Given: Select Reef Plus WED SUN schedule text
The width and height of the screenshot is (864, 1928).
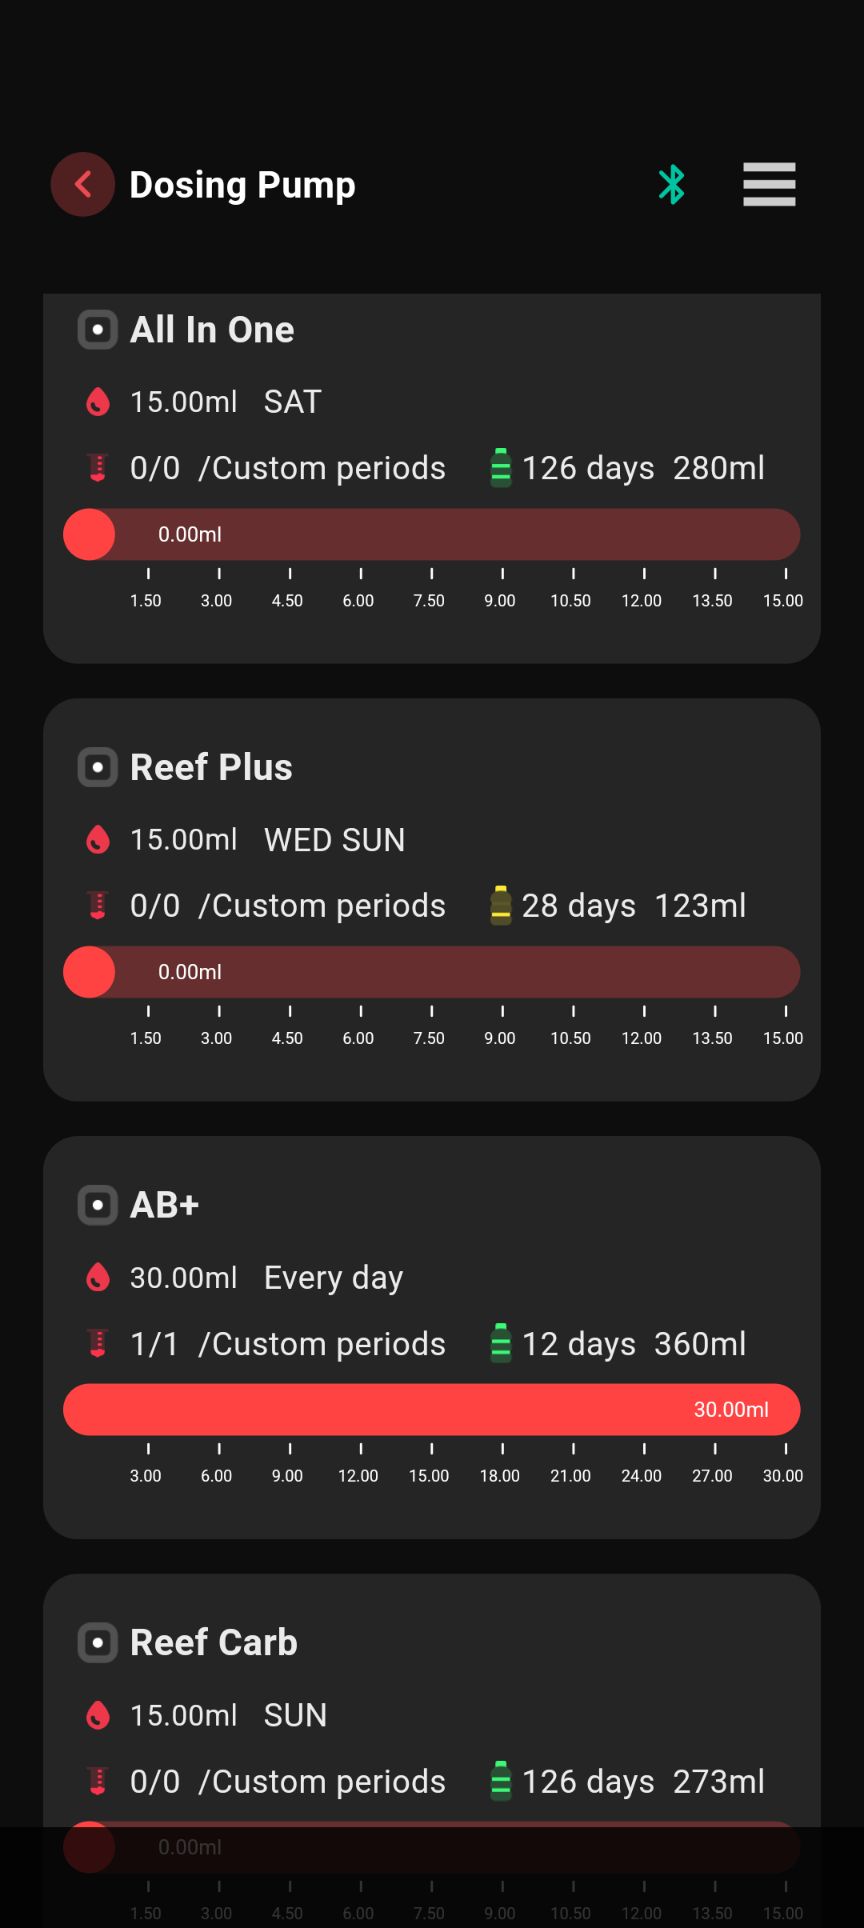Looking at the screenshot, I should 334,840.
